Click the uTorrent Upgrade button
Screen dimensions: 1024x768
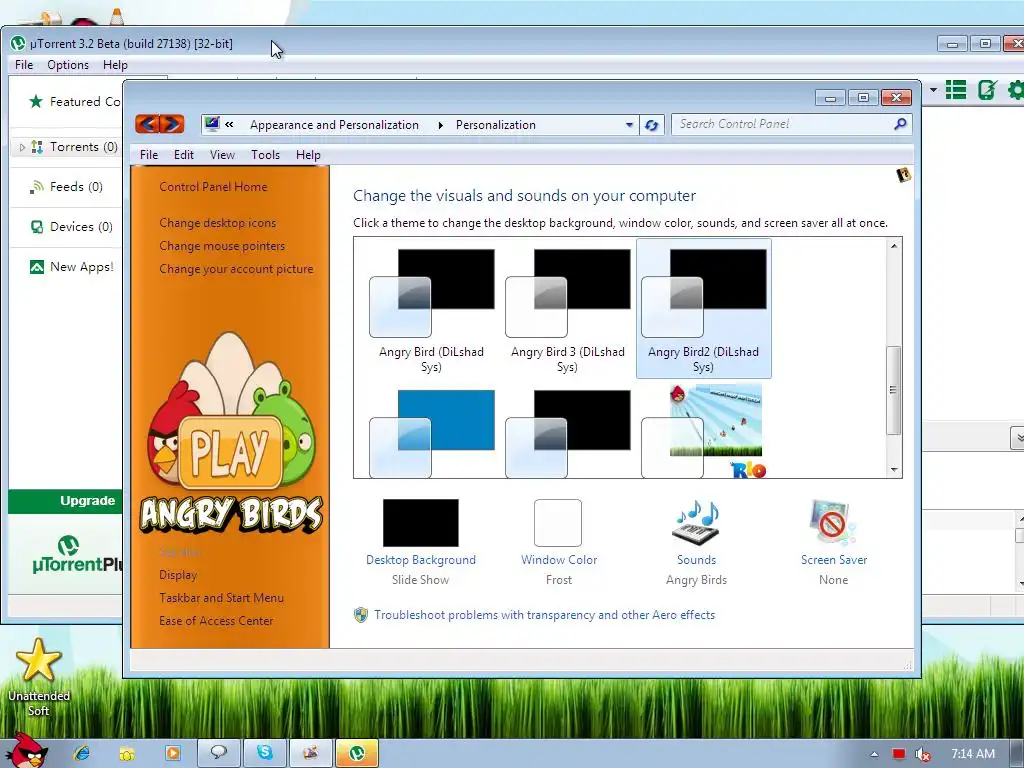coord(65,501)
